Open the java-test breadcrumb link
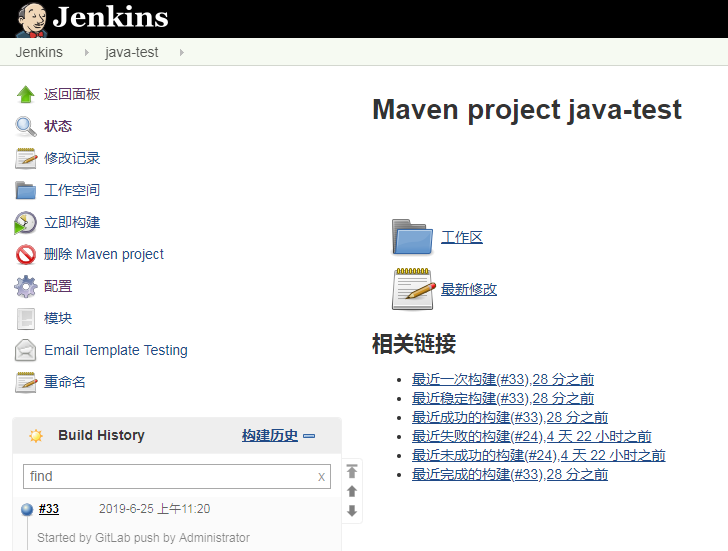728x551 pixels. [x=131, y=52]
